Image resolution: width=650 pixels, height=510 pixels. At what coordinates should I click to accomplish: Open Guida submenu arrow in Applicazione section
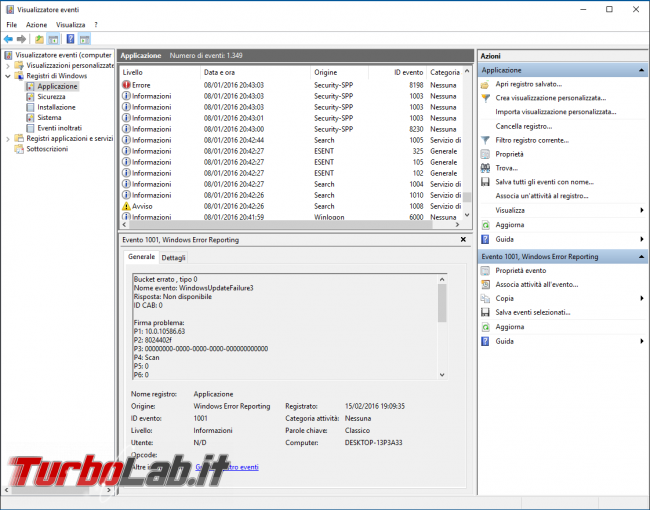point(641,239)
